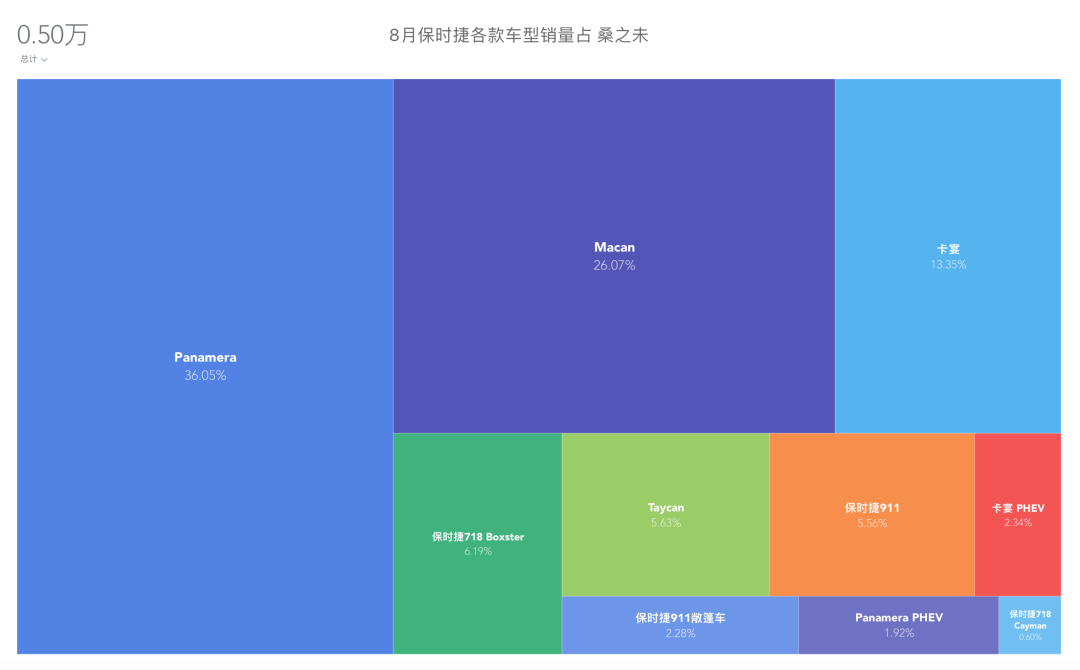This screenshot has height=670, width=1080.
Task: Select the 保时捷718 Cayman block
Action: (x=1030, y=625)
